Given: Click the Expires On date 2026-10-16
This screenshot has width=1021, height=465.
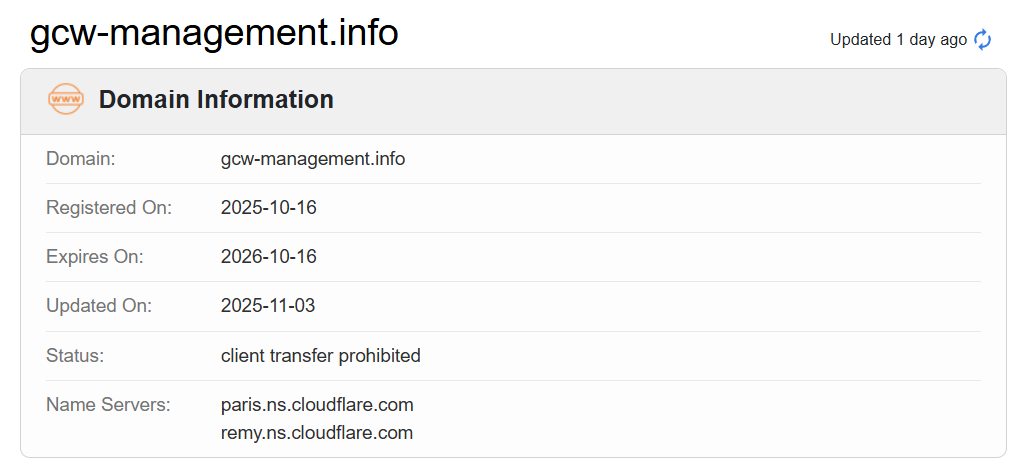Looking at the screenshot, I should (x=268, y=257).
